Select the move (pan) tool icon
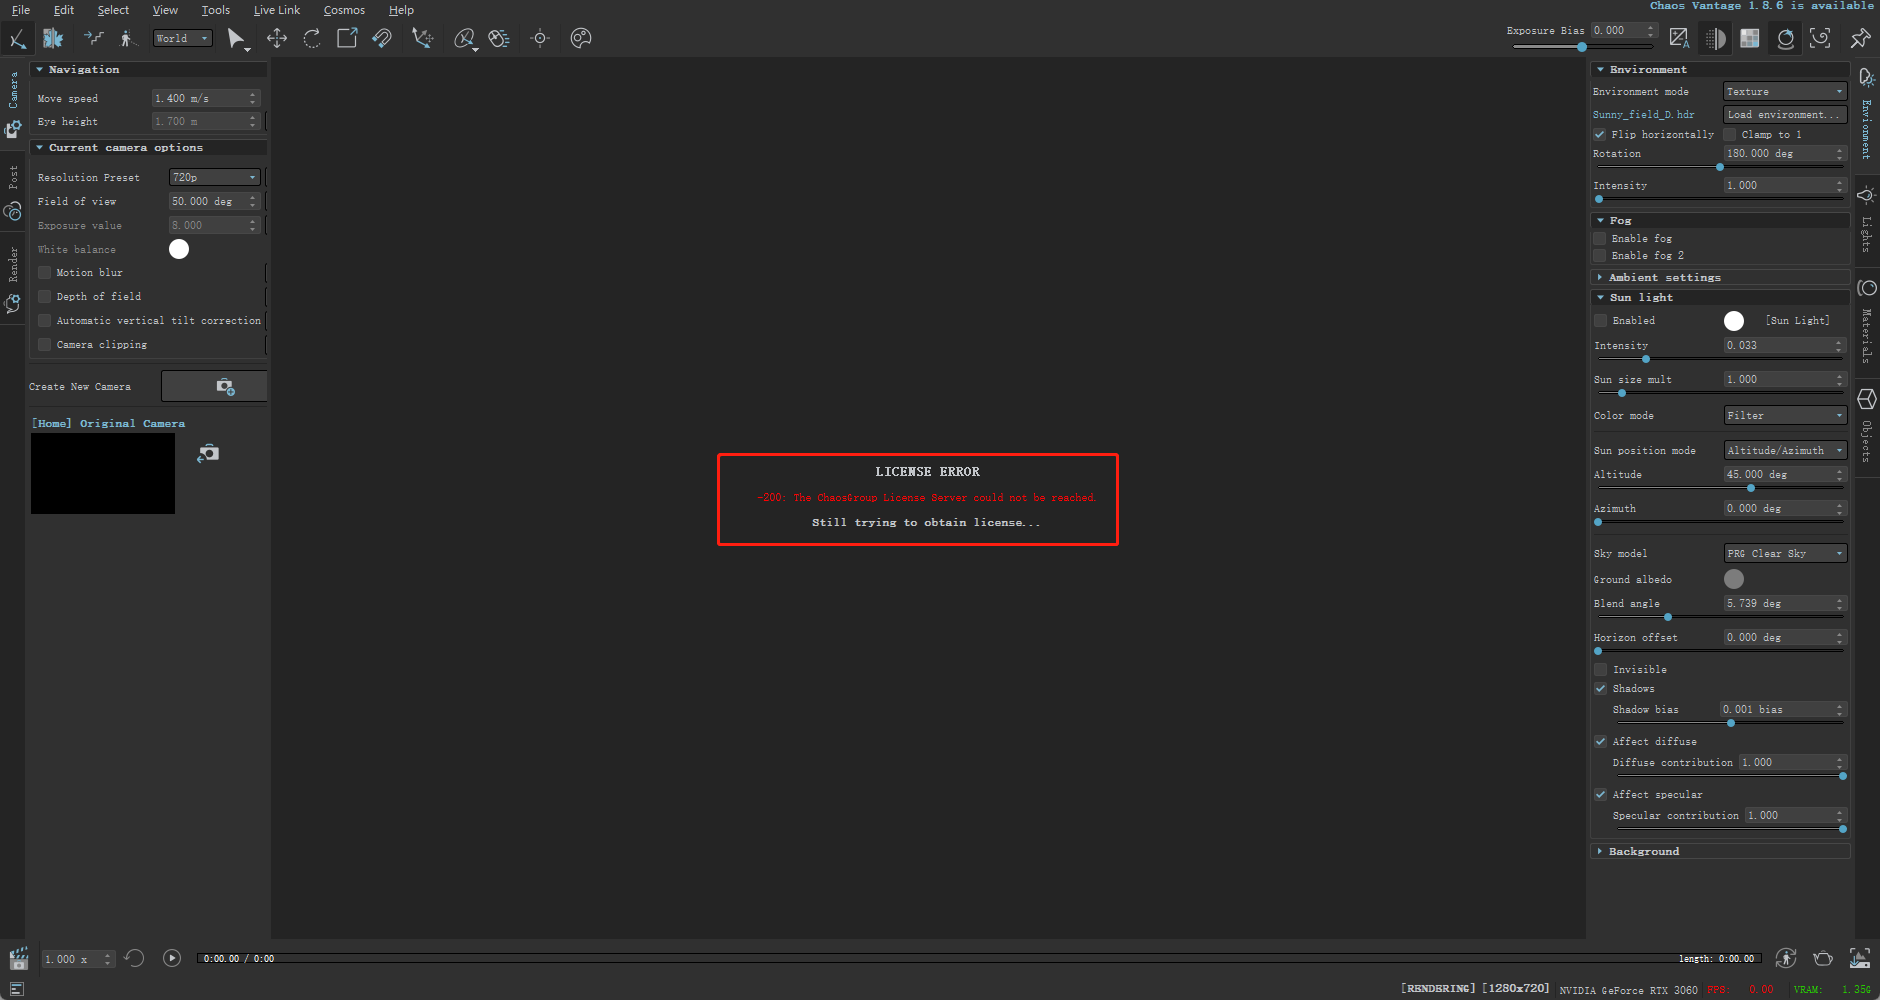The width and height of the screenshot is (1880, 1000). tap(277, 38)
